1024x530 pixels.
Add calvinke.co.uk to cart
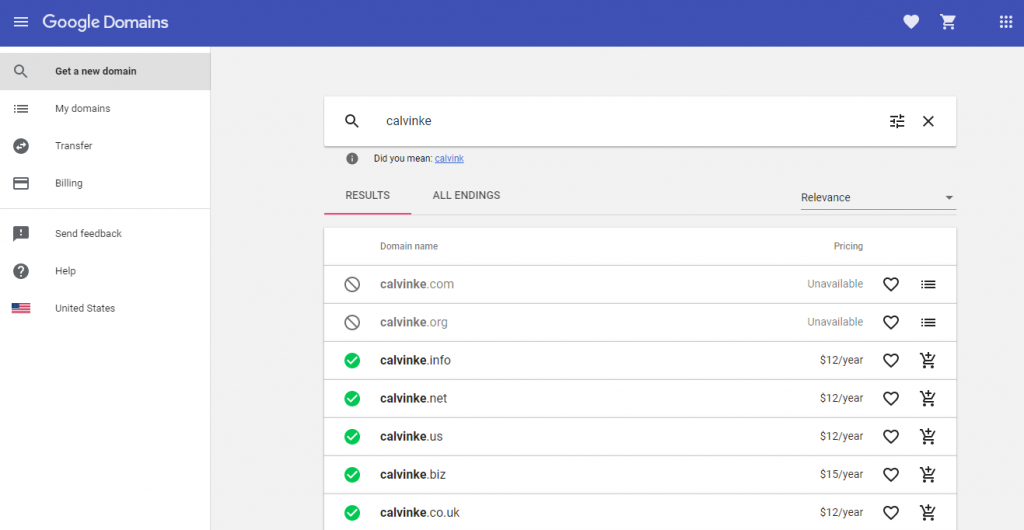tap(928, 512)
